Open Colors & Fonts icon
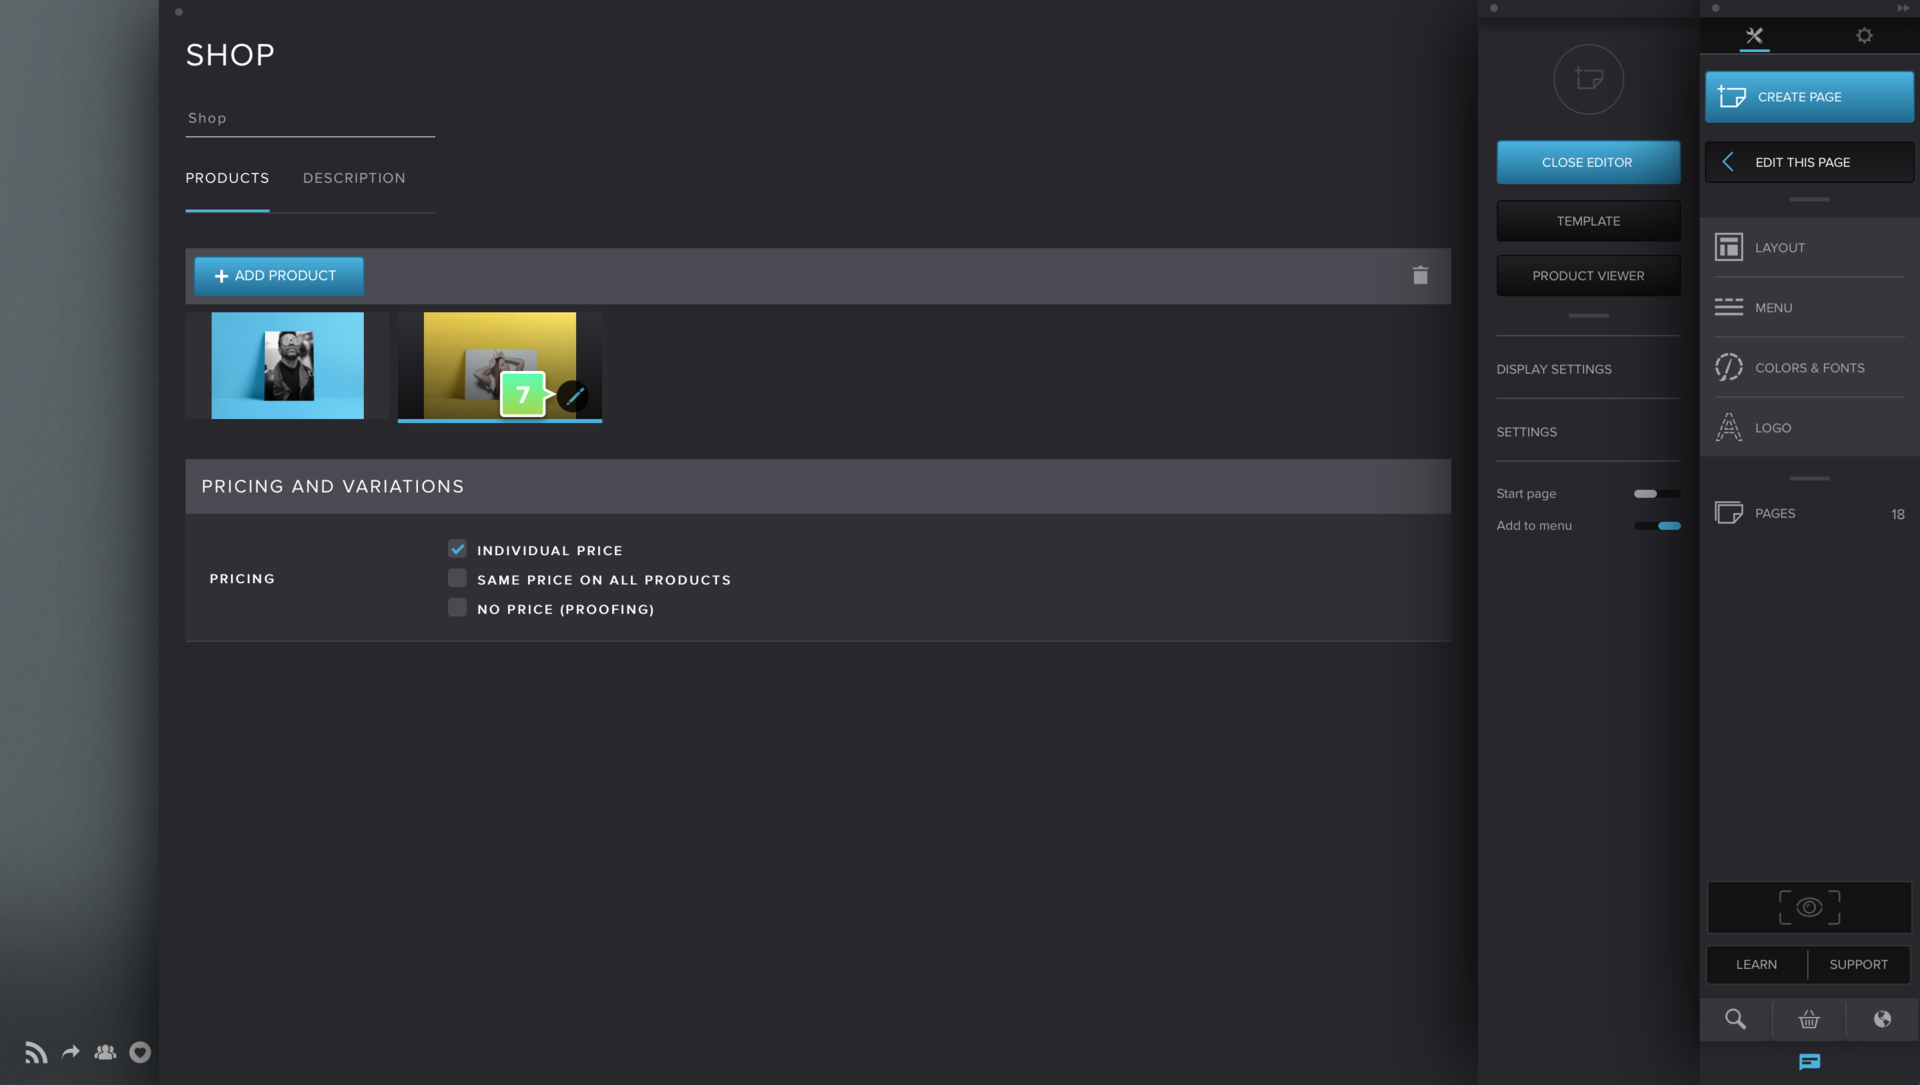 [x=1729, y=367]
